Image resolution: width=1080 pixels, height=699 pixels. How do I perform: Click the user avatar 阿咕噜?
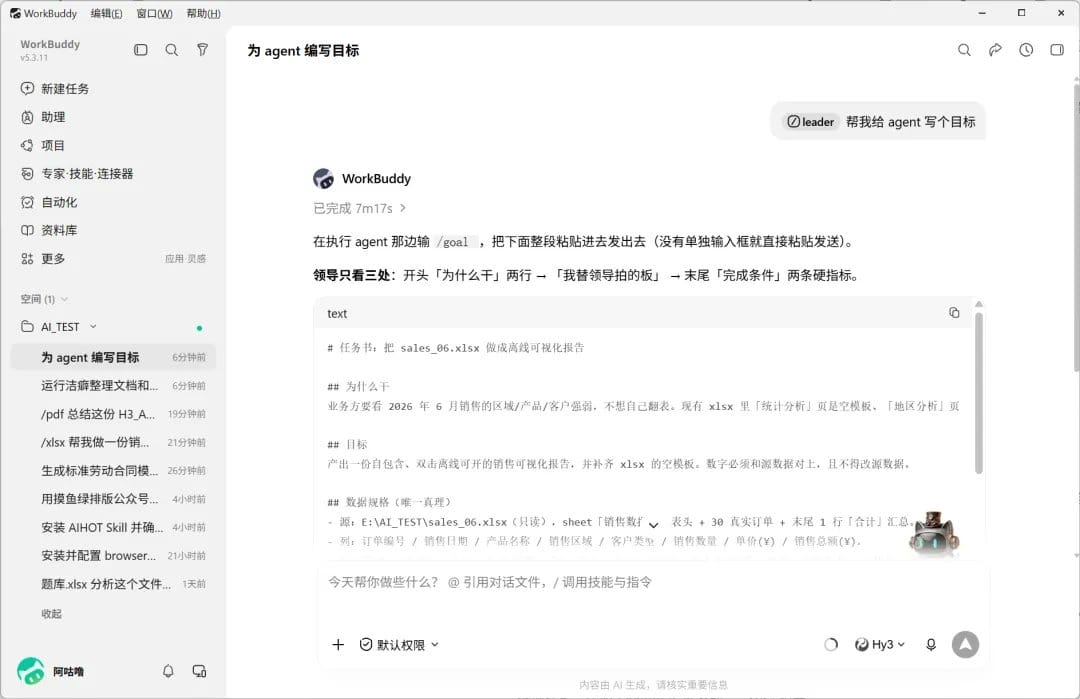(x=30, y=671)
